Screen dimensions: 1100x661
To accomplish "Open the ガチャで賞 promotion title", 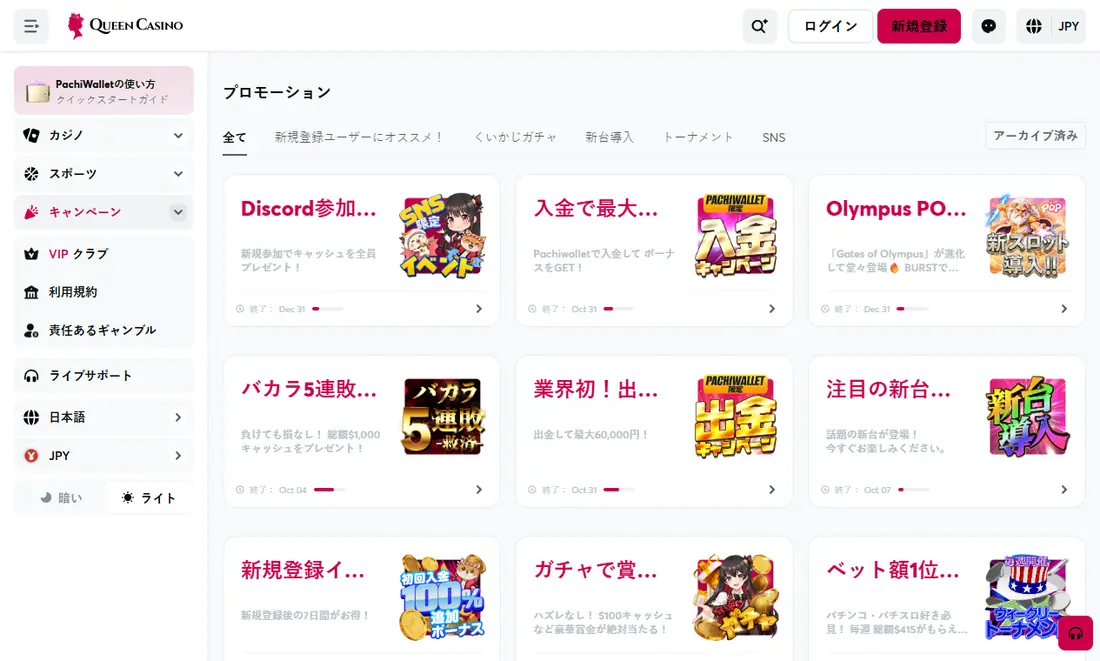I will point(595,570).
